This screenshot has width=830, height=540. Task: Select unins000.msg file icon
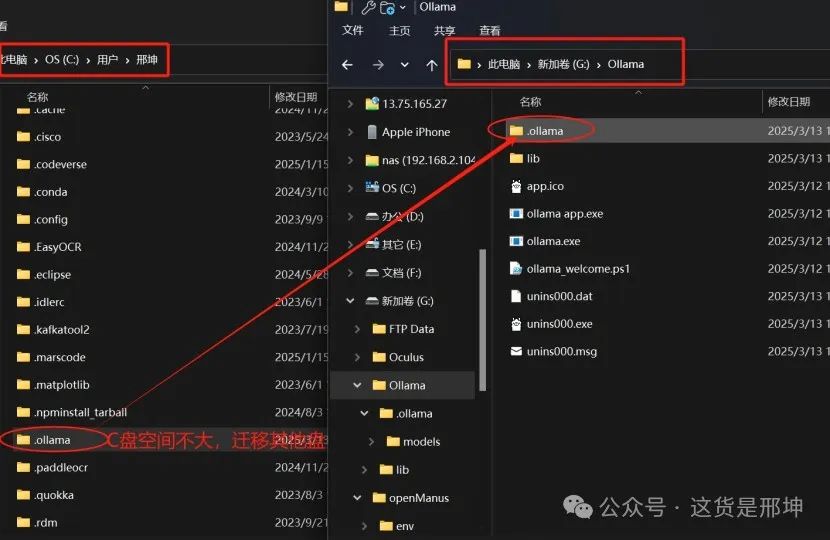pos(516,351)
